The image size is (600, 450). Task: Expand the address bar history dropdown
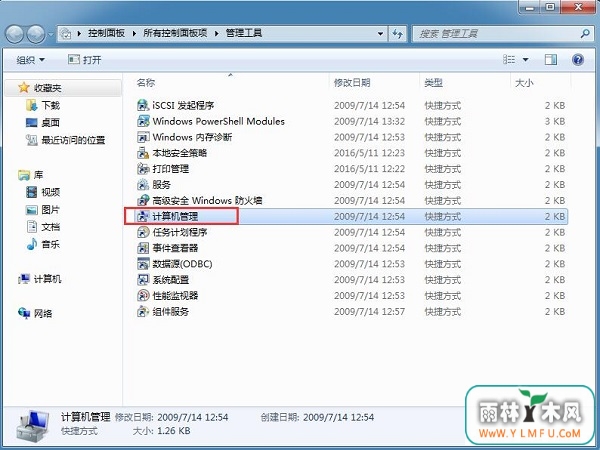point(380,34)
